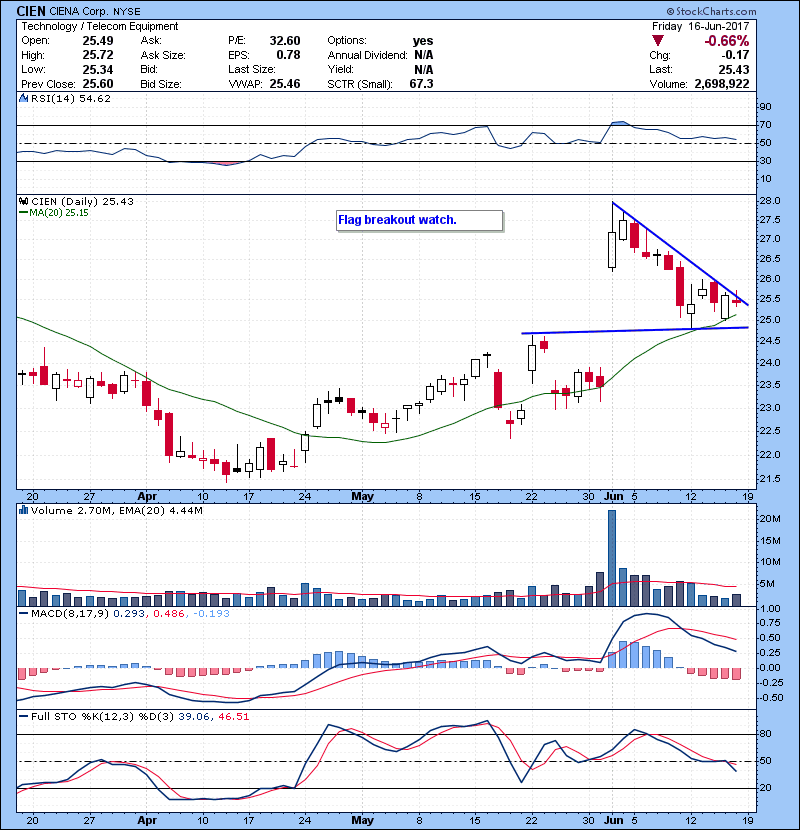Click the Prev Close value 25.60
Image resolution: width=800 pixels, height=830 pixels.
point(97,84)
